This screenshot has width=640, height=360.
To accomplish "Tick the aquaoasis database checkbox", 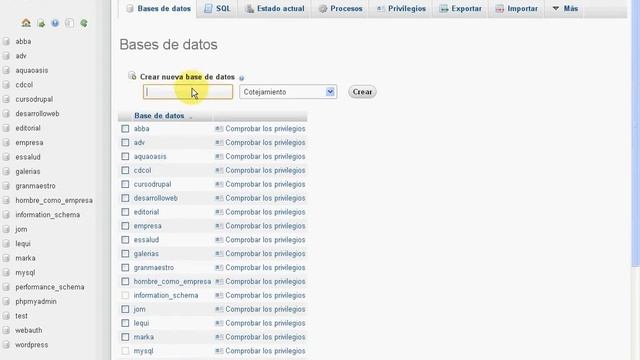I will [125, 156].
